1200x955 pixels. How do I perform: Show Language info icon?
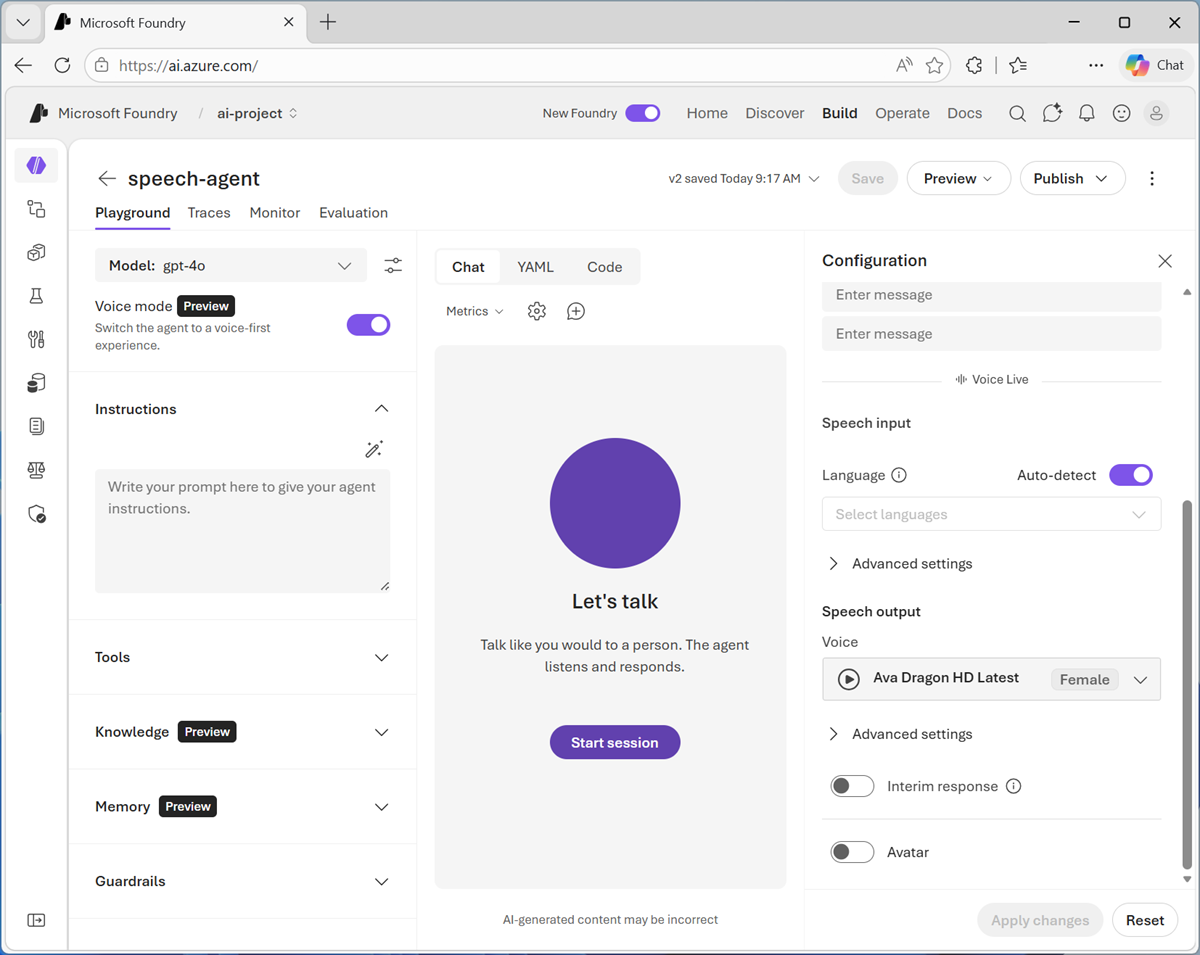coord(899,475)
